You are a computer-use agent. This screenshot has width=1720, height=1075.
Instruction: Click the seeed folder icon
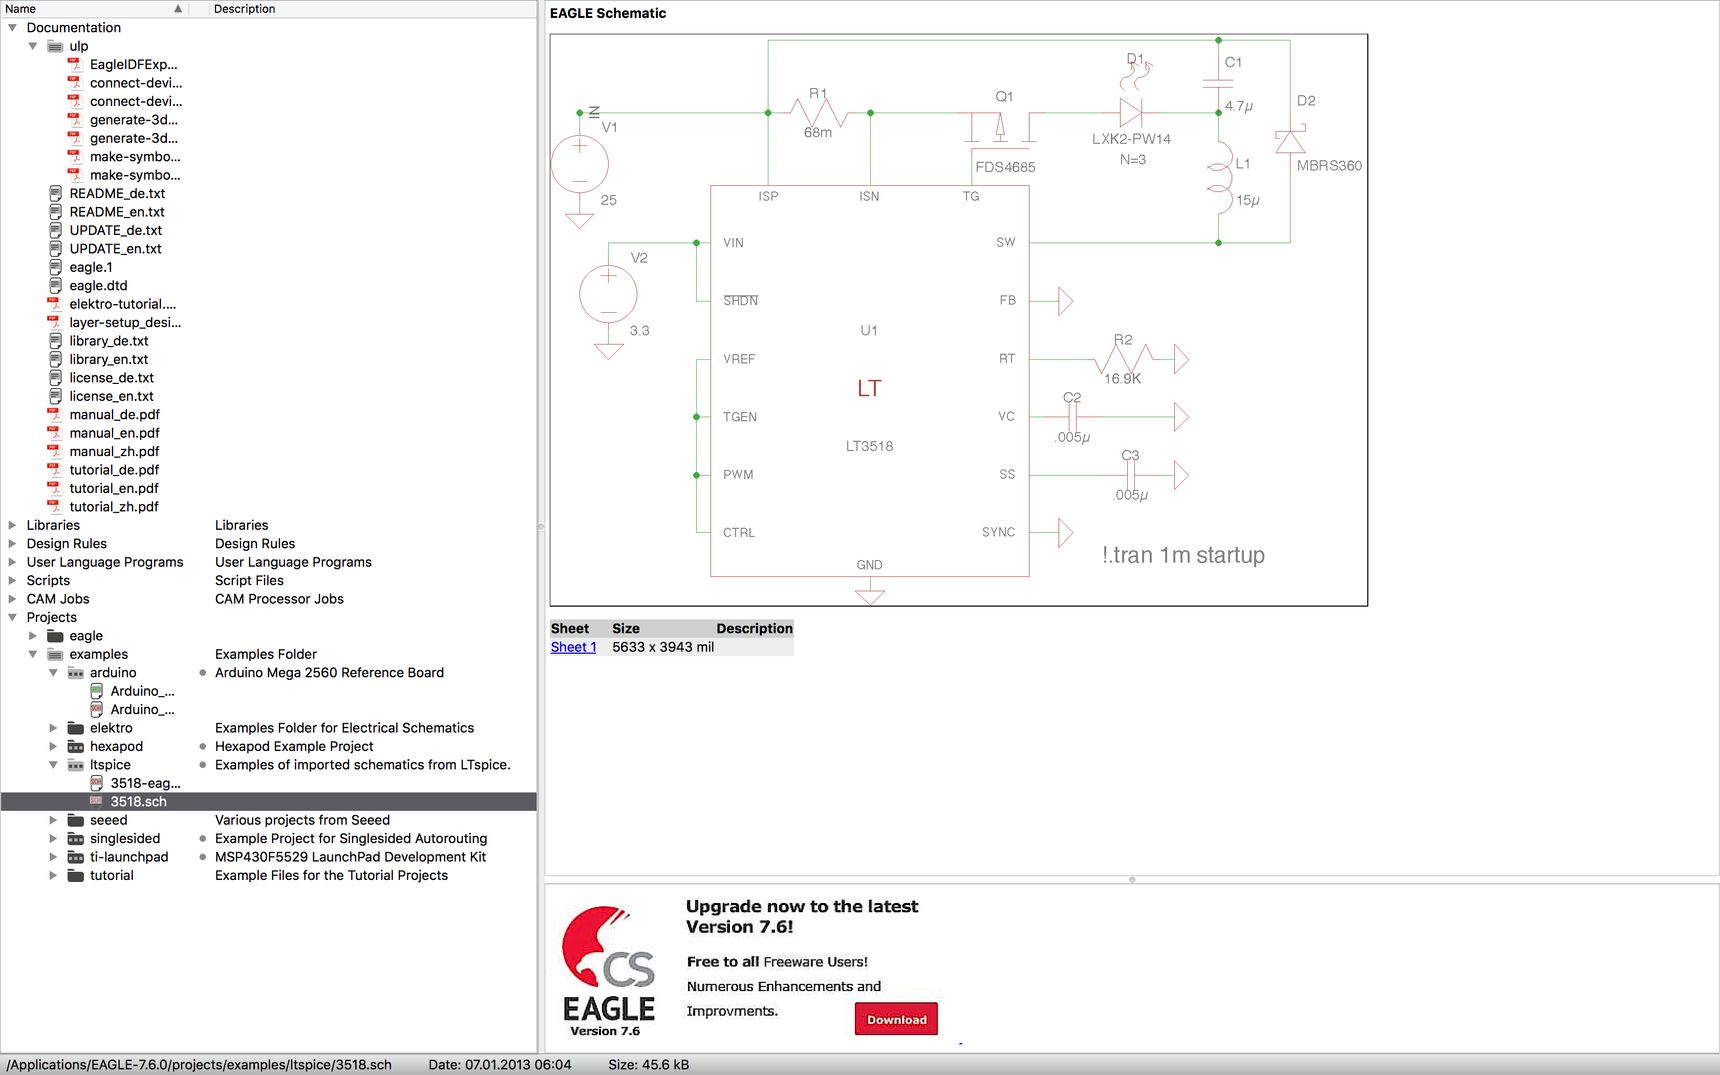tap(76, 820)
